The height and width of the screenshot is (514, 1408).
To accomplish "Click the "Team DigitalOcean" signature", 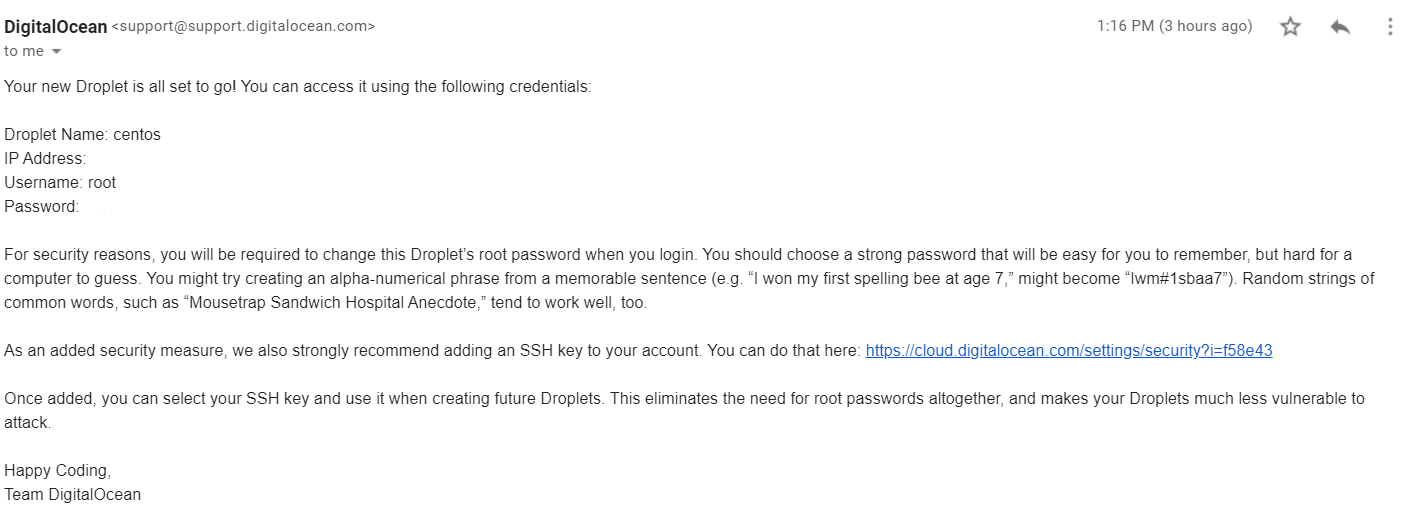I will (x=72, y=494).
